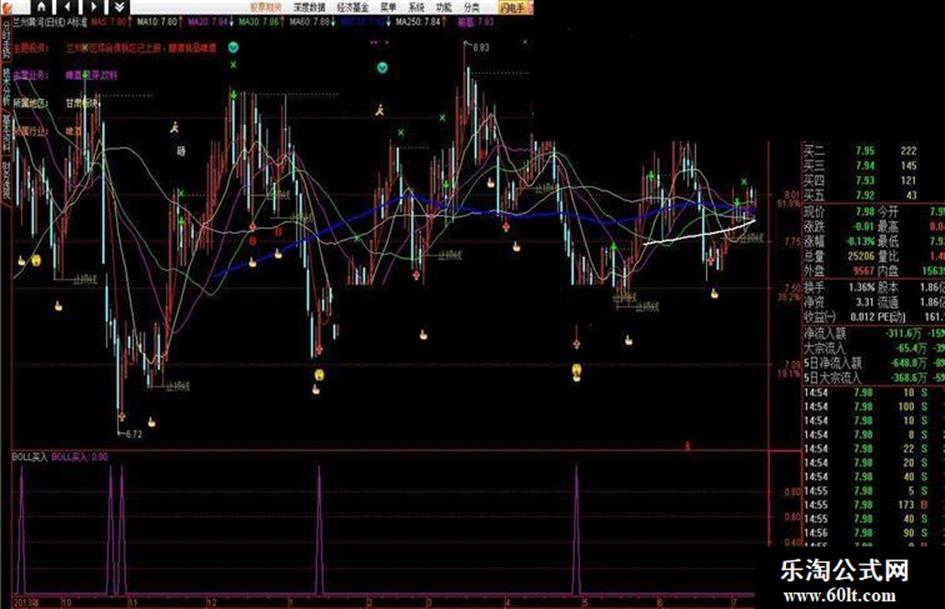Click the MA250 moving-average legend label
945x609 pixels.
[x=417, y=22]
